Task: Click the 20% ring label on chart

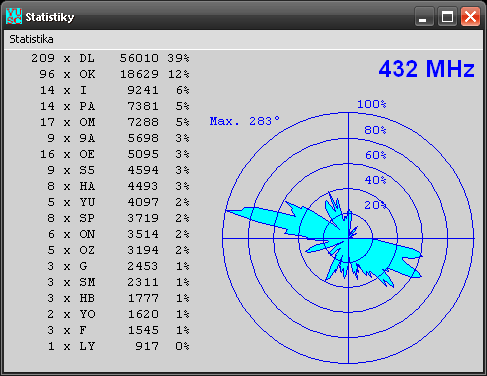Action: (x=375, y=205)
